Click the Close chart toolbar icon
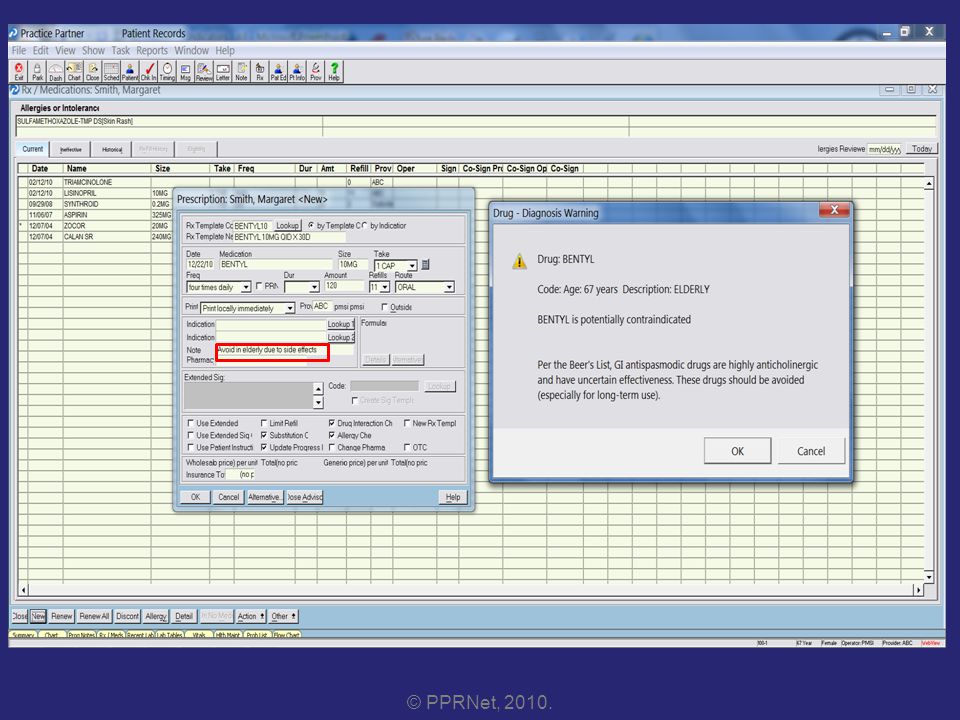This screenshot has width=960, height=720. point(92,71)
